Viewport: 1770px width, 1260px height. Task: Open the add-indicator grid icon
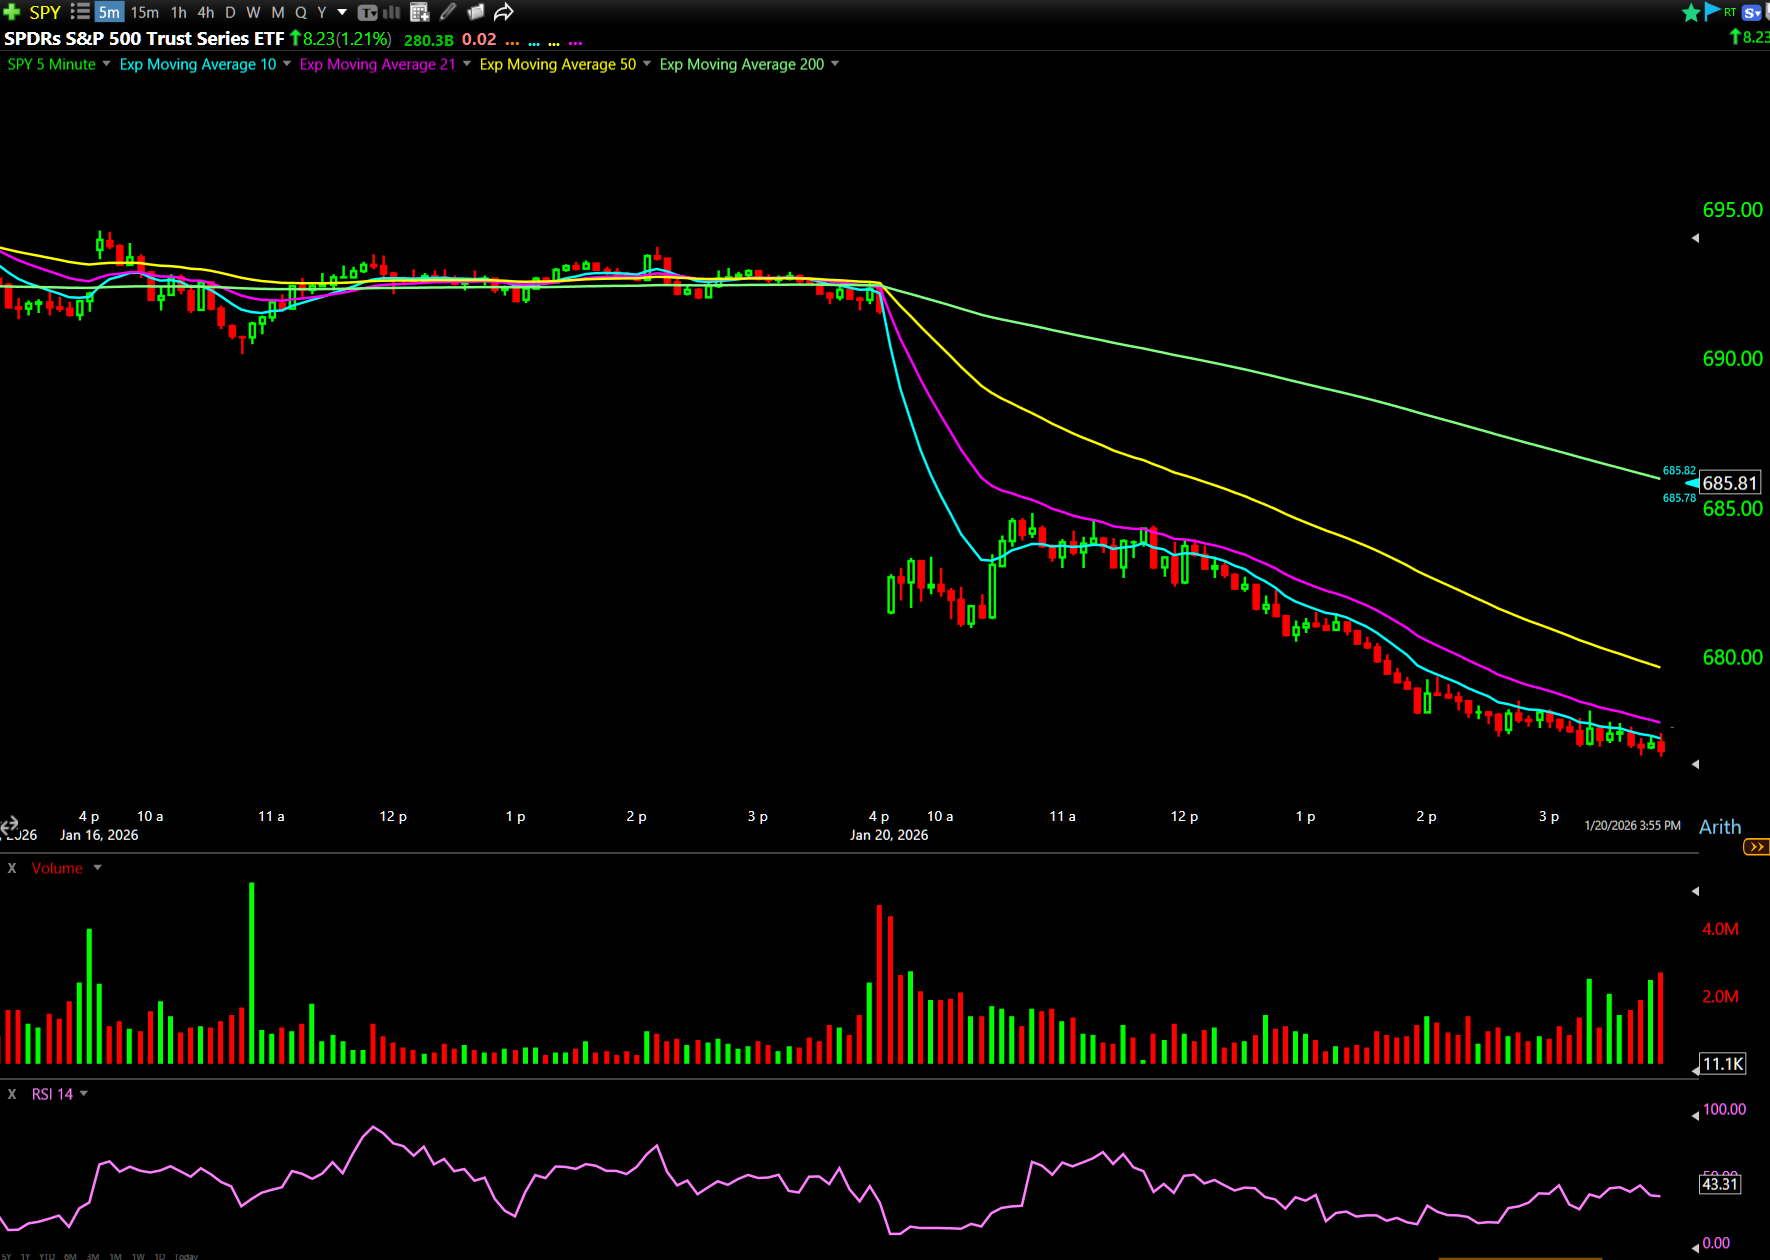420,12
